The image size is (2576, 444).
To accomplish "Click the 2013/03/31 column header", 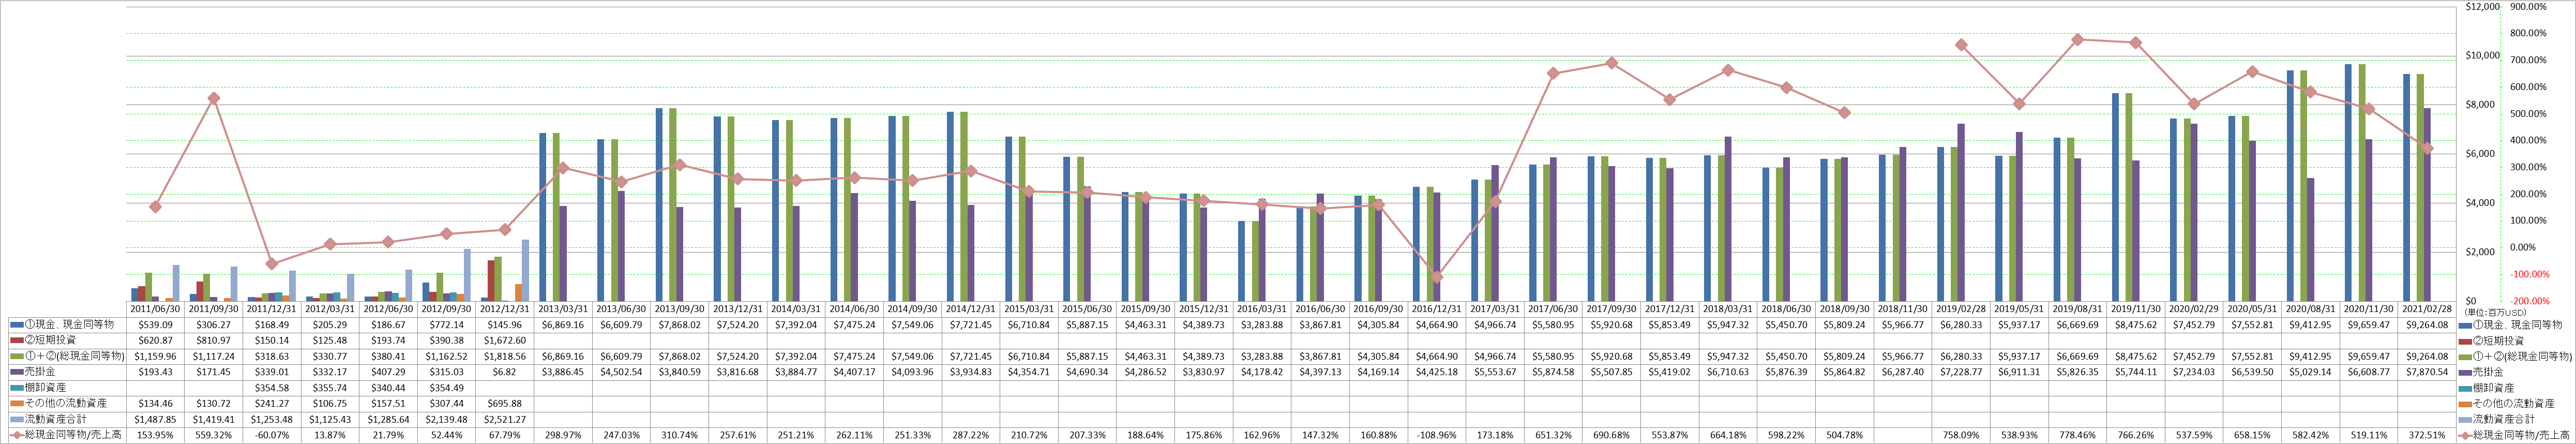I will coord(563,310).
